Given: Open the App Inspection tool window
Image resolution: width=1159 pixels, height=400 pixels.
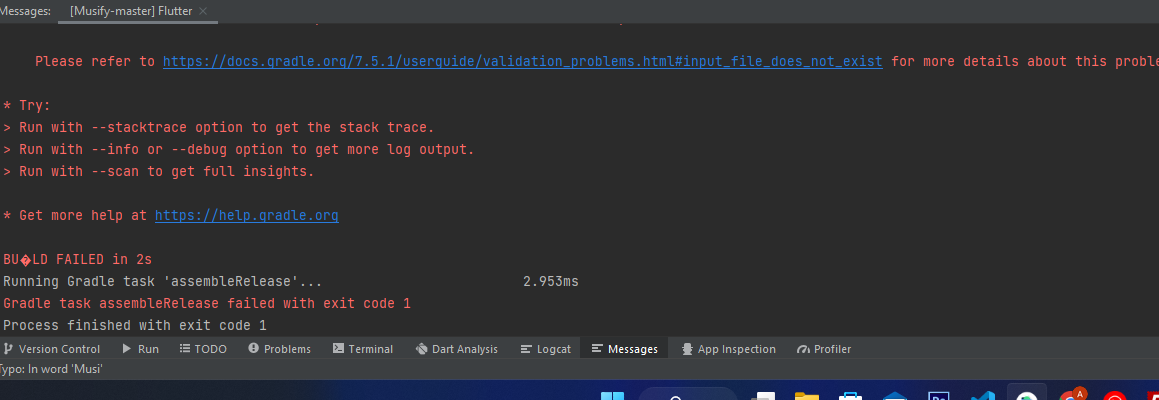Looking at the screenshot, I should coord(729,349).
